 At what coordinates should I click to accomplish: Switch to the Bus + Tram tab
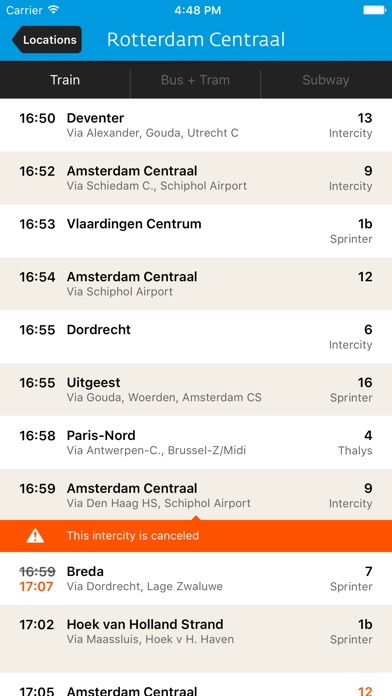click(x=195, y=80)
